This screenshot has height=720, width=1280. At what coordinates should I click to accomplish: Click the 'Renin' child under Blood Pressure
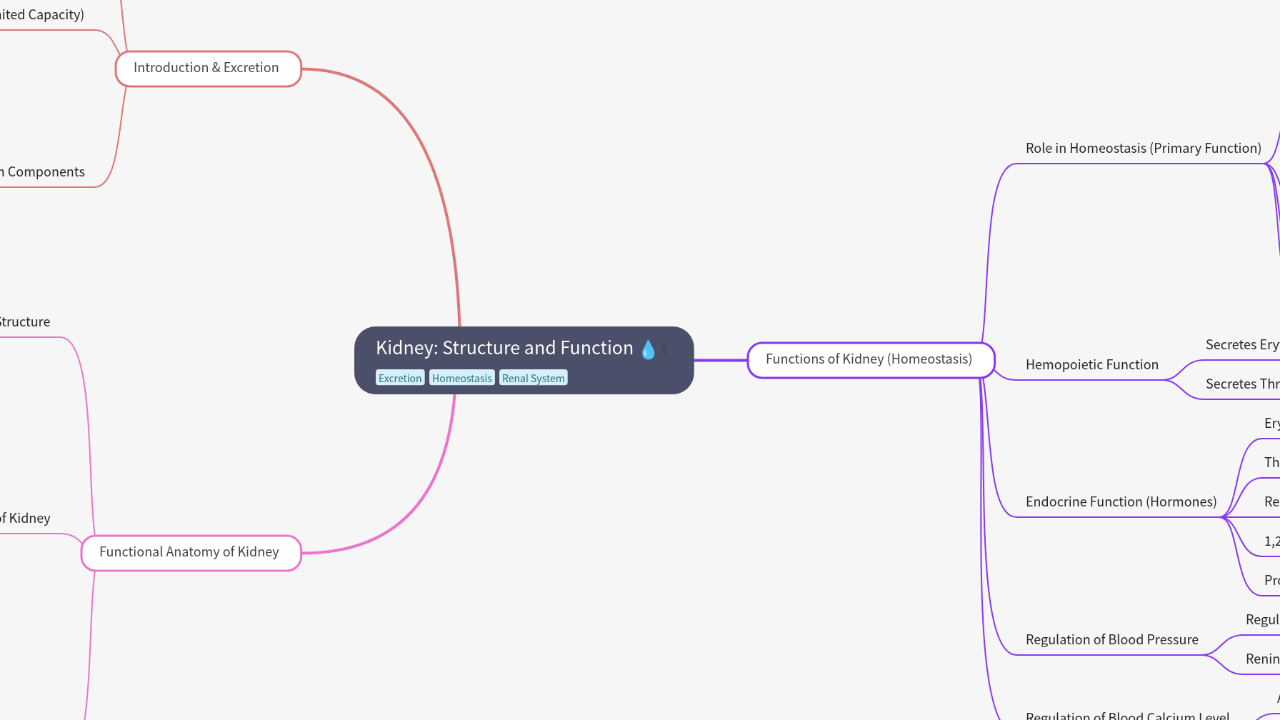(1262, 659)
